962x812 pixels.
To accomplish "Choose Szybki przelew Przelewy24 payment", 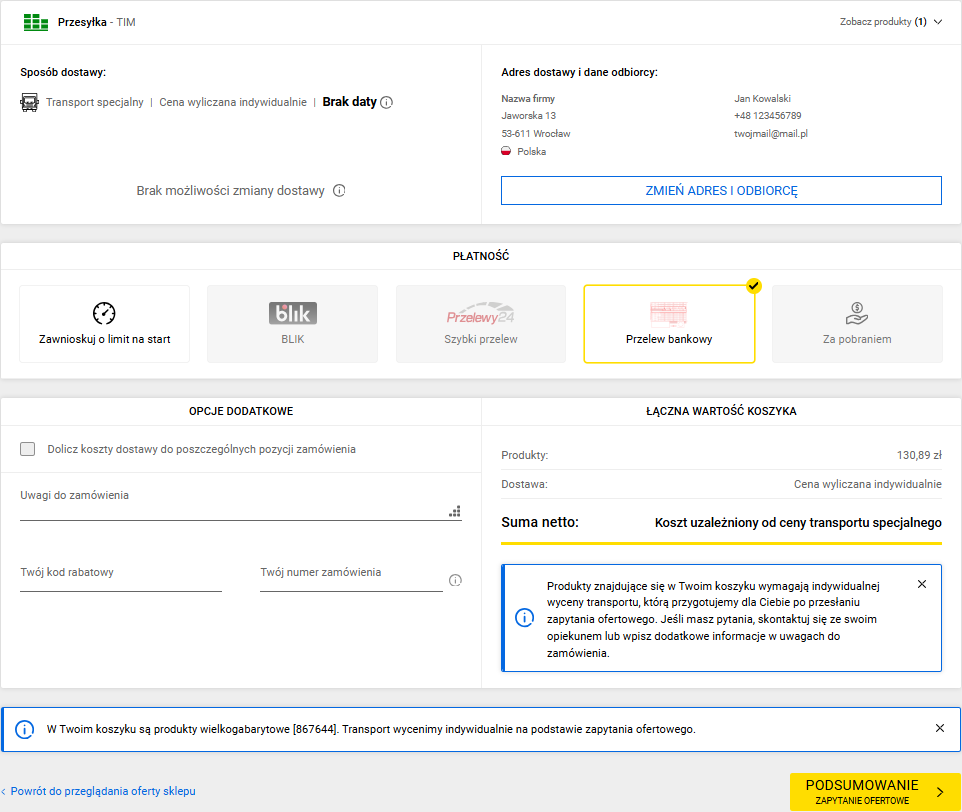I will click(481, 323).
